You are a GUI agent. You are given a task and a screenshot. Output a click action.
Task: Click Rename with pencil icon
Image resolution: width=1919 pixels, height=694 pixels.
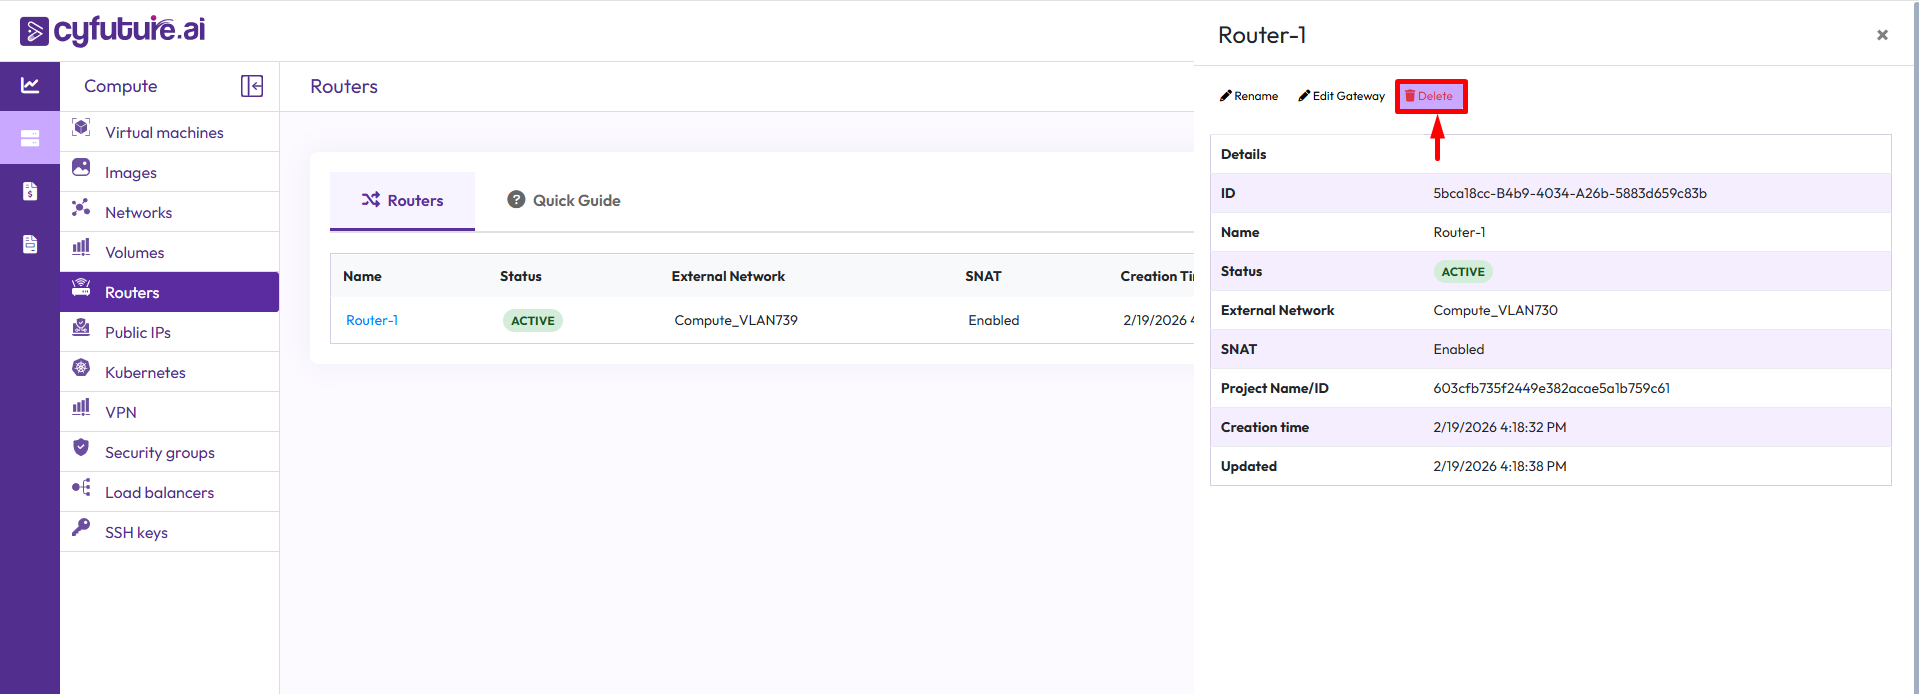pyautogui.click(x=1249, y=96)
